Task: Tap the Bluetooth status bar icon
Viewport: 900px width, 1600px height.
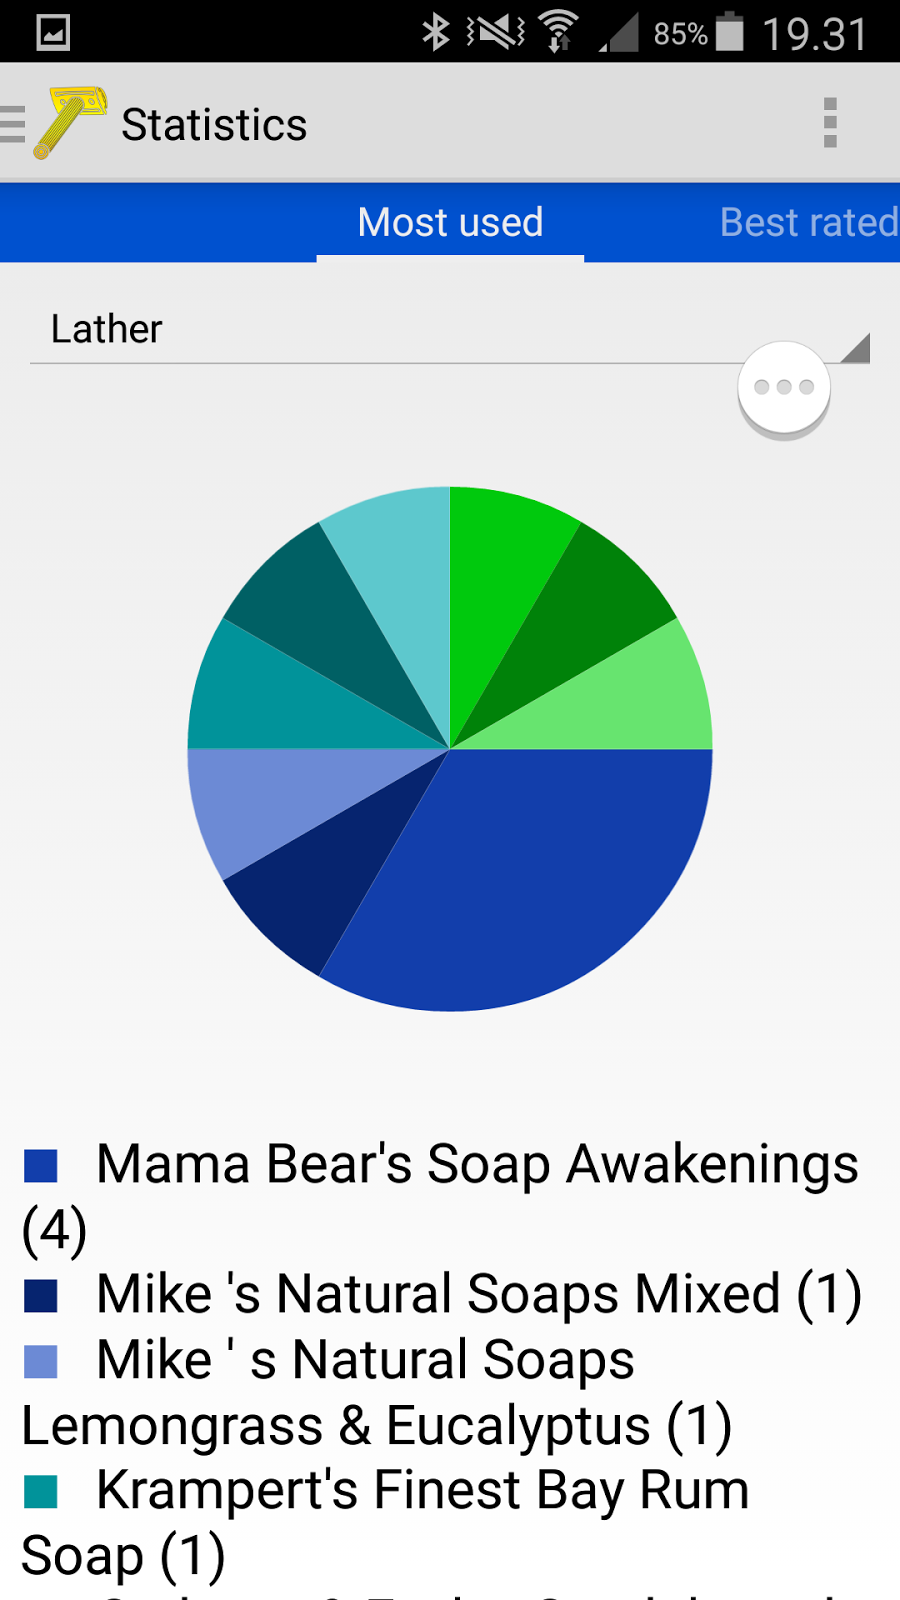Action: tap(435, 32)
